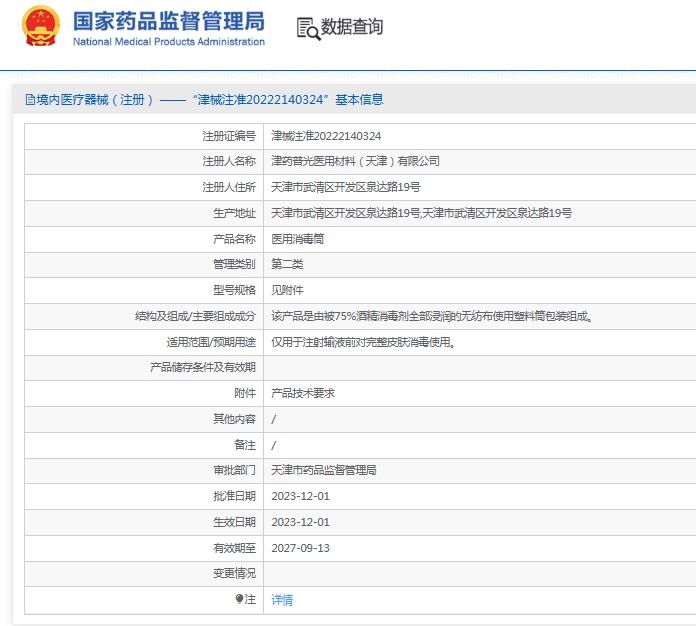Click the 仅用于注射输液前 intended use text
Screen dimensions: 696x626
coord(363,342)
